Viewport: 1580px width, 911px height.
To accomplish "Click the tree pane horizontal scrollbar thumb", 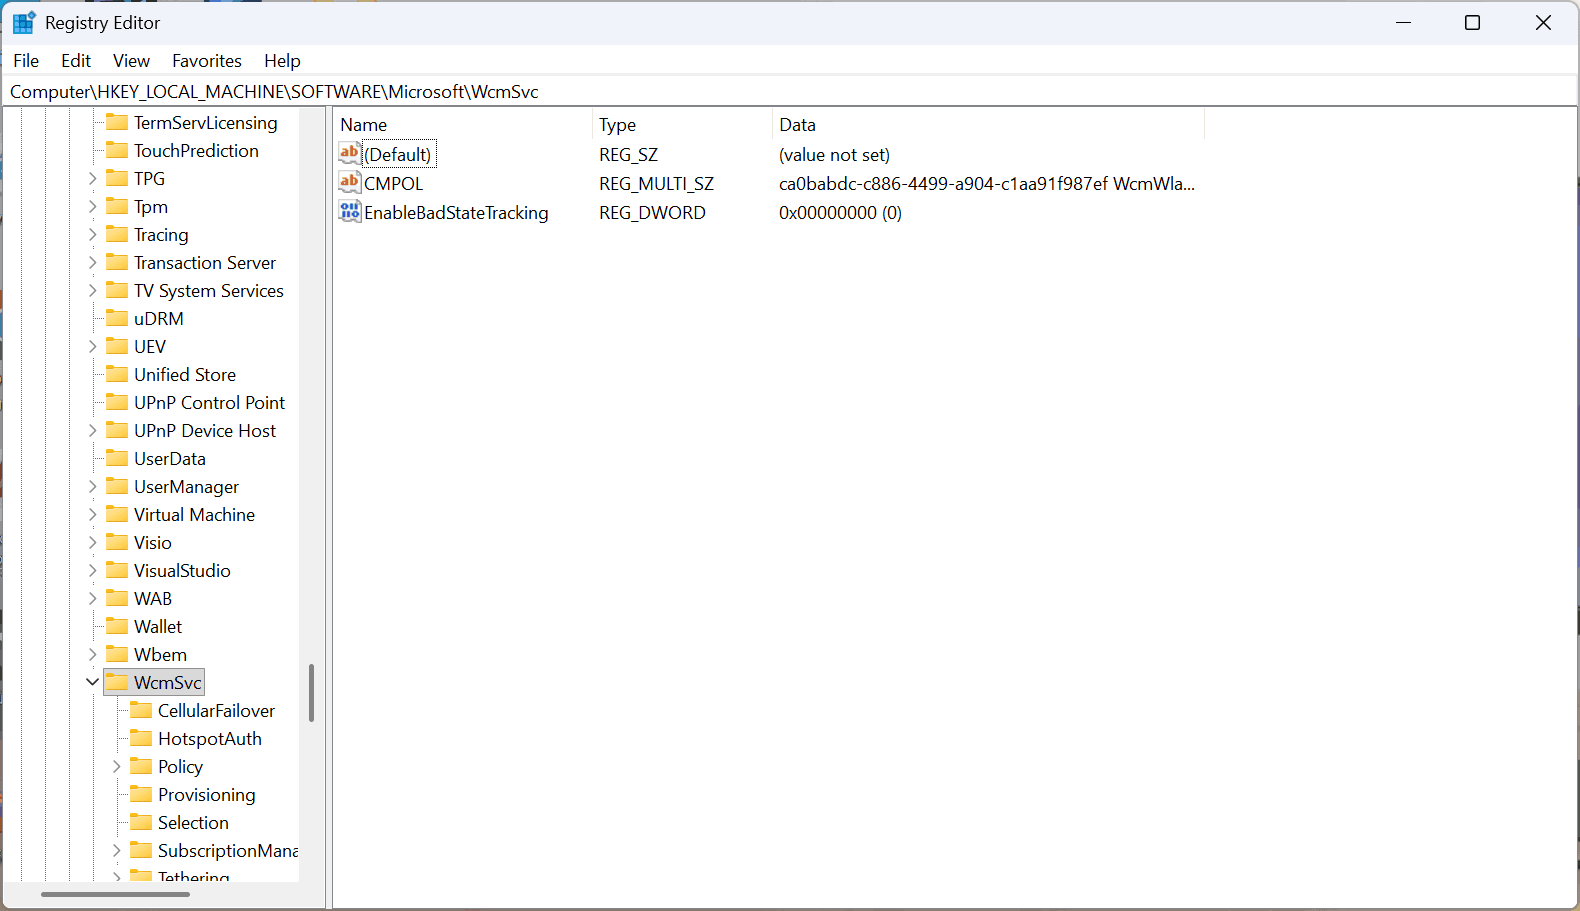I will point(115,894).
